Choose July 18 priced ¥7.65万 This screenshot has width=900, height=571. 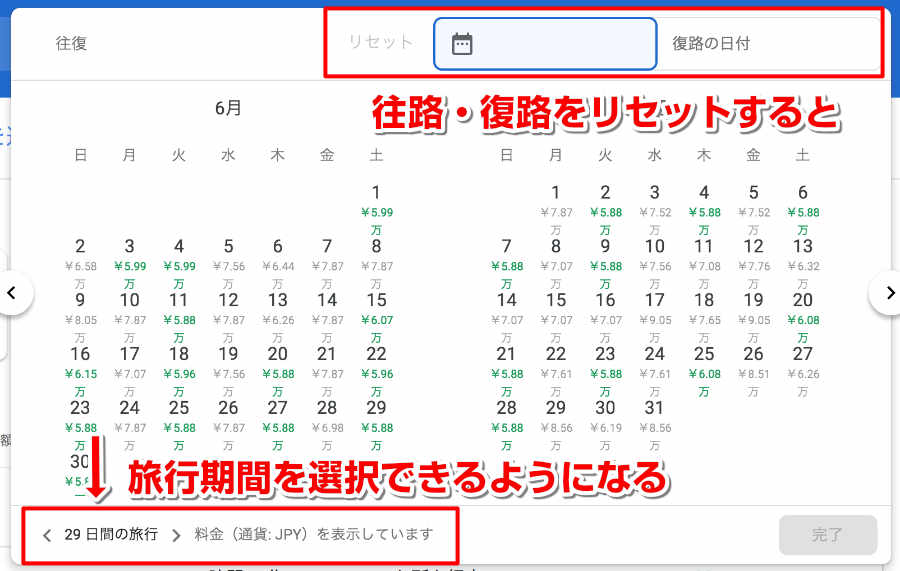click(704, 317)
